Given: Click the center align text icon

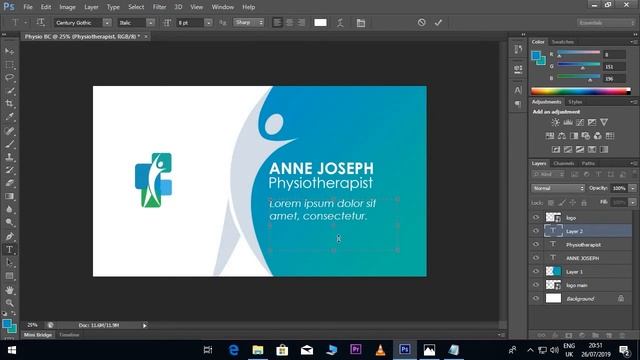Looking at the screenshot, I should click(x=289, y=22).
